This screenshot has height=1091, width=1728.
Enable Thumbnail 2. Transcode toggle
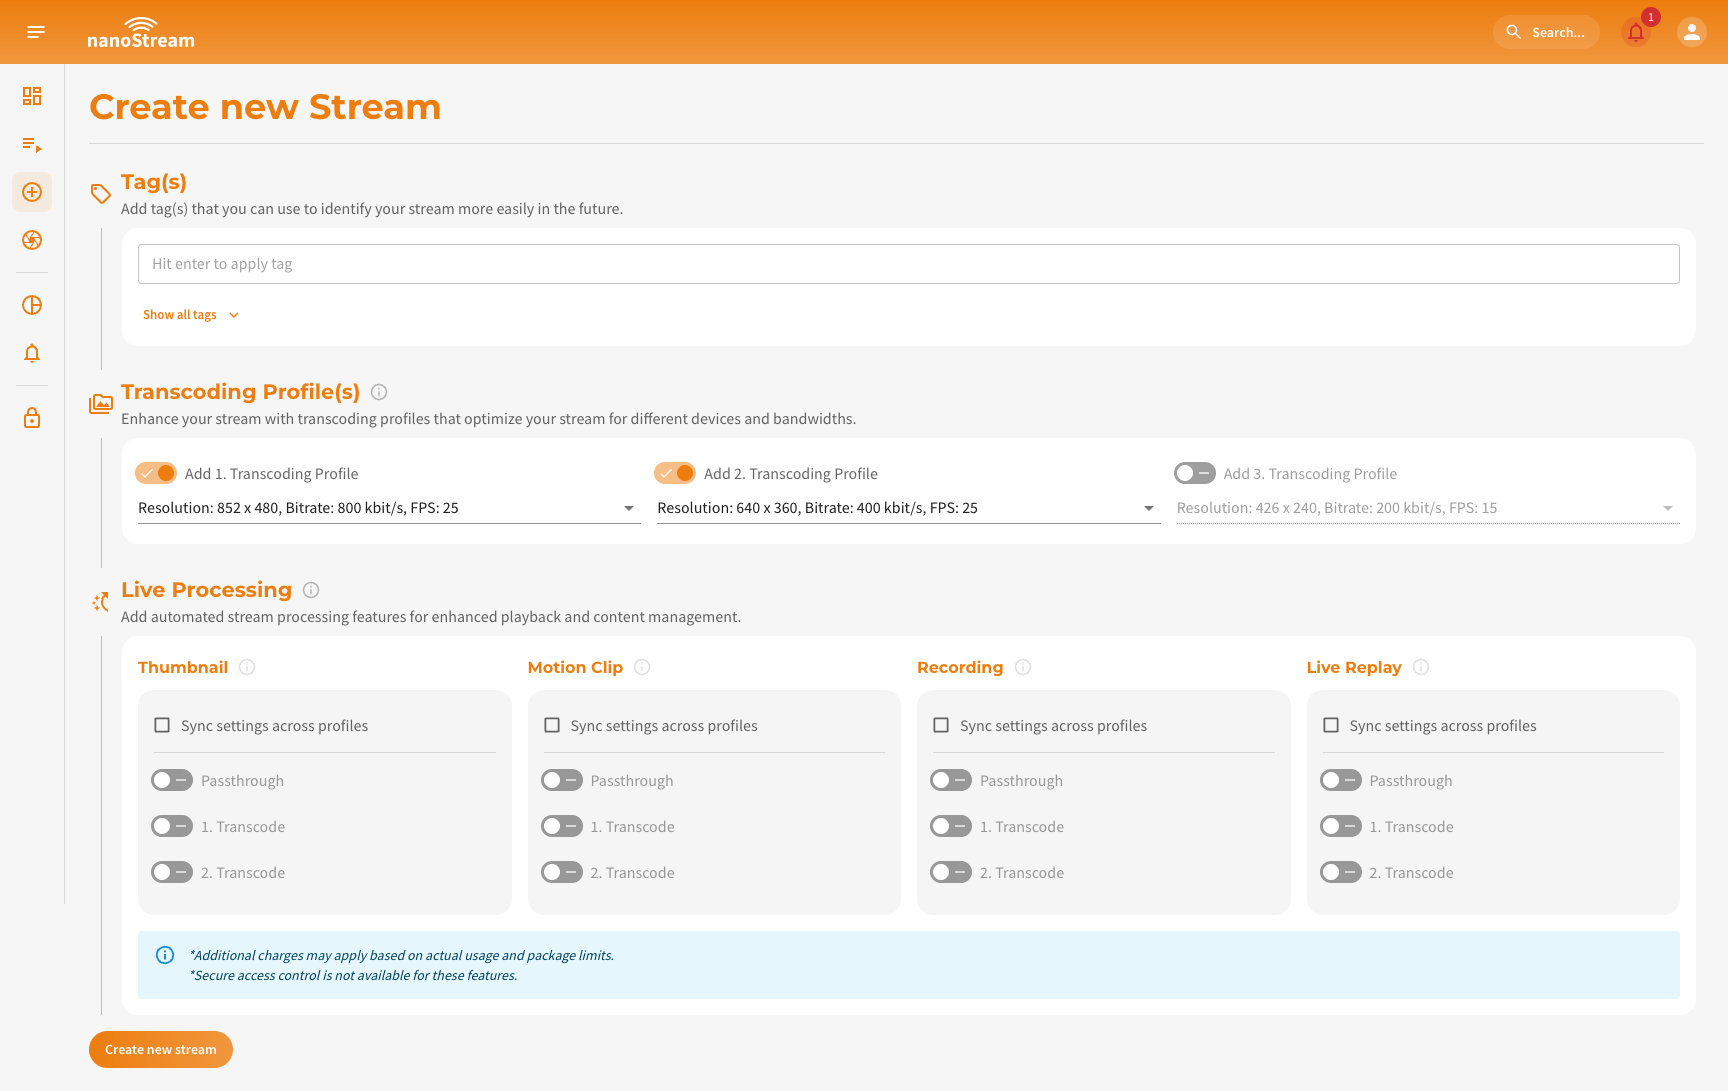(172, 872)
